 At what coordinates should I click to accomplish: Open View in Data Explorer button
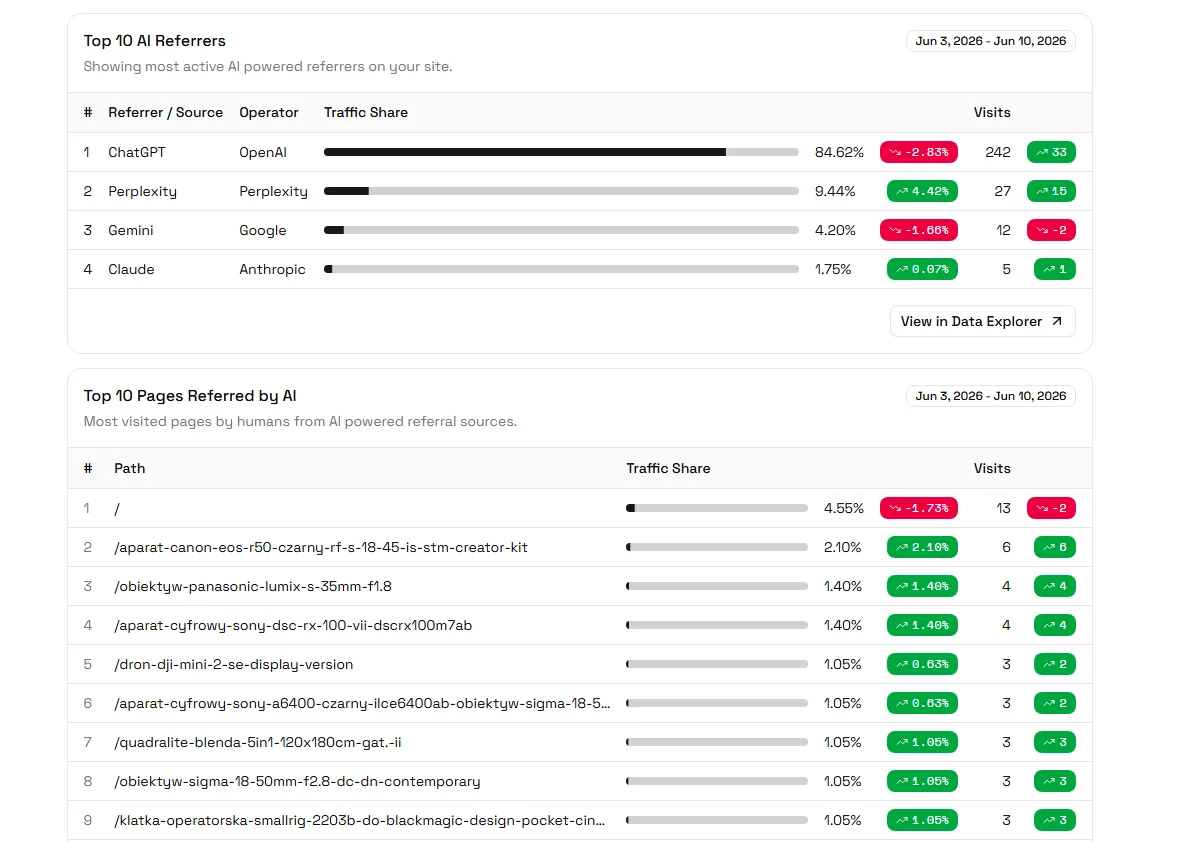click(983, 321)
